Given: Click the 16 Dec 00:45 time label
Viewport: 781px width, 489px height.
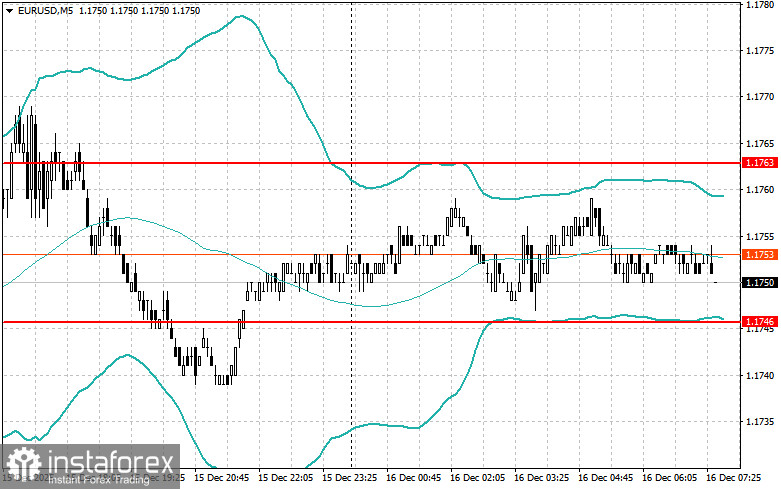Looking at the screenshot, I should pyautogui.click(x=413, y=478).
